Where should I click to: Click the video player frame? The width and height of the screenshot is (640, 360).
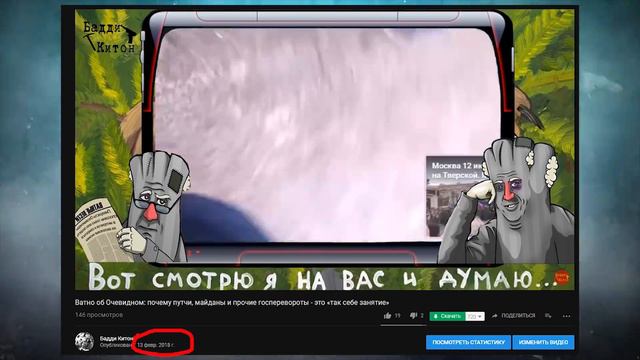324,149
